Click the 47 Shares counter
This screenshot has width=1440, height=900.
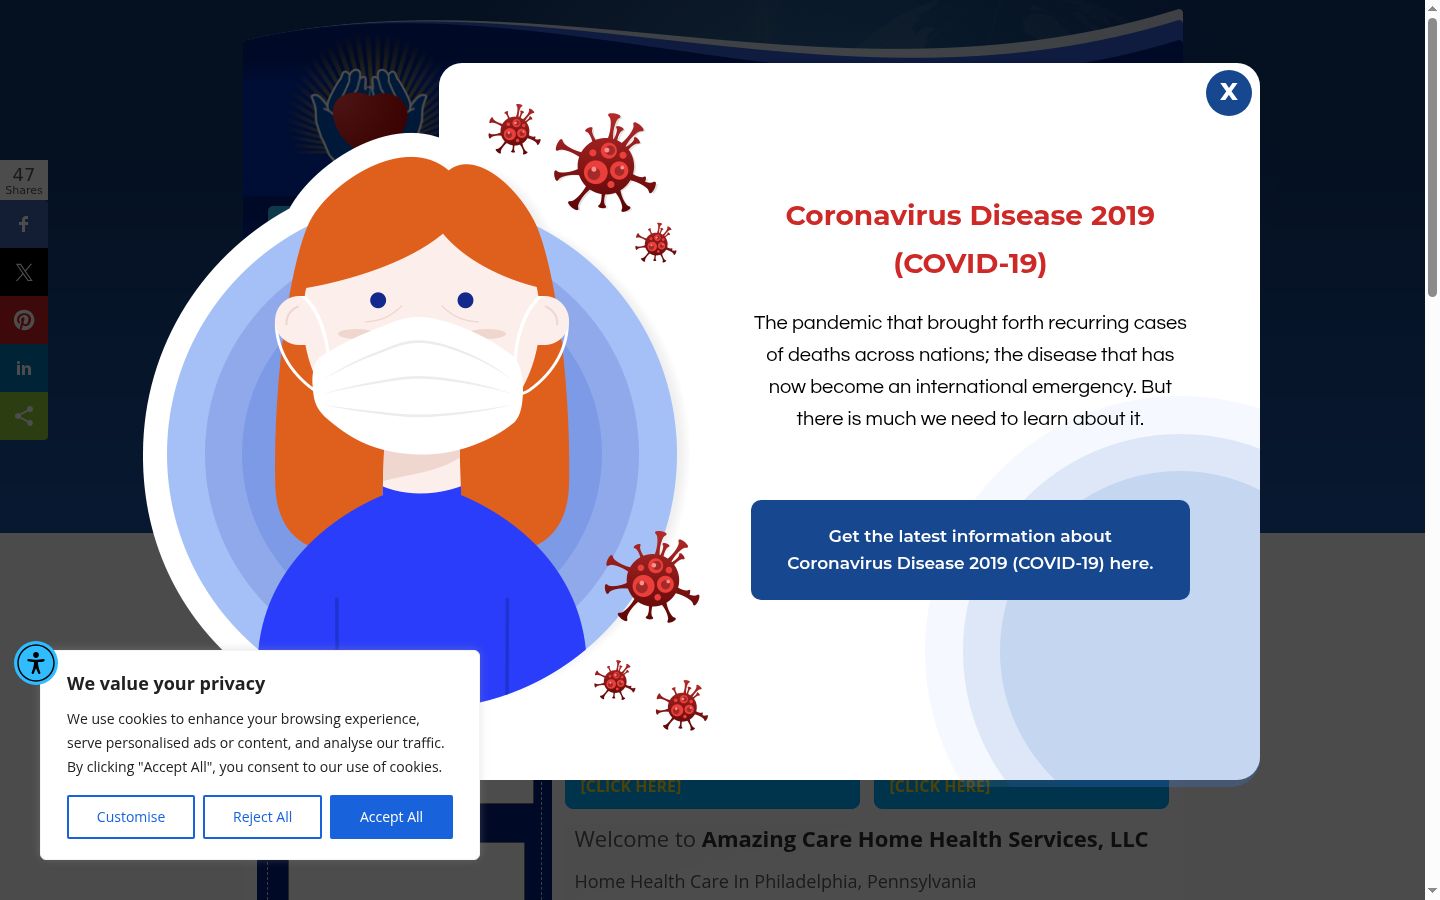pyautogui.click(x=24, y=180)
